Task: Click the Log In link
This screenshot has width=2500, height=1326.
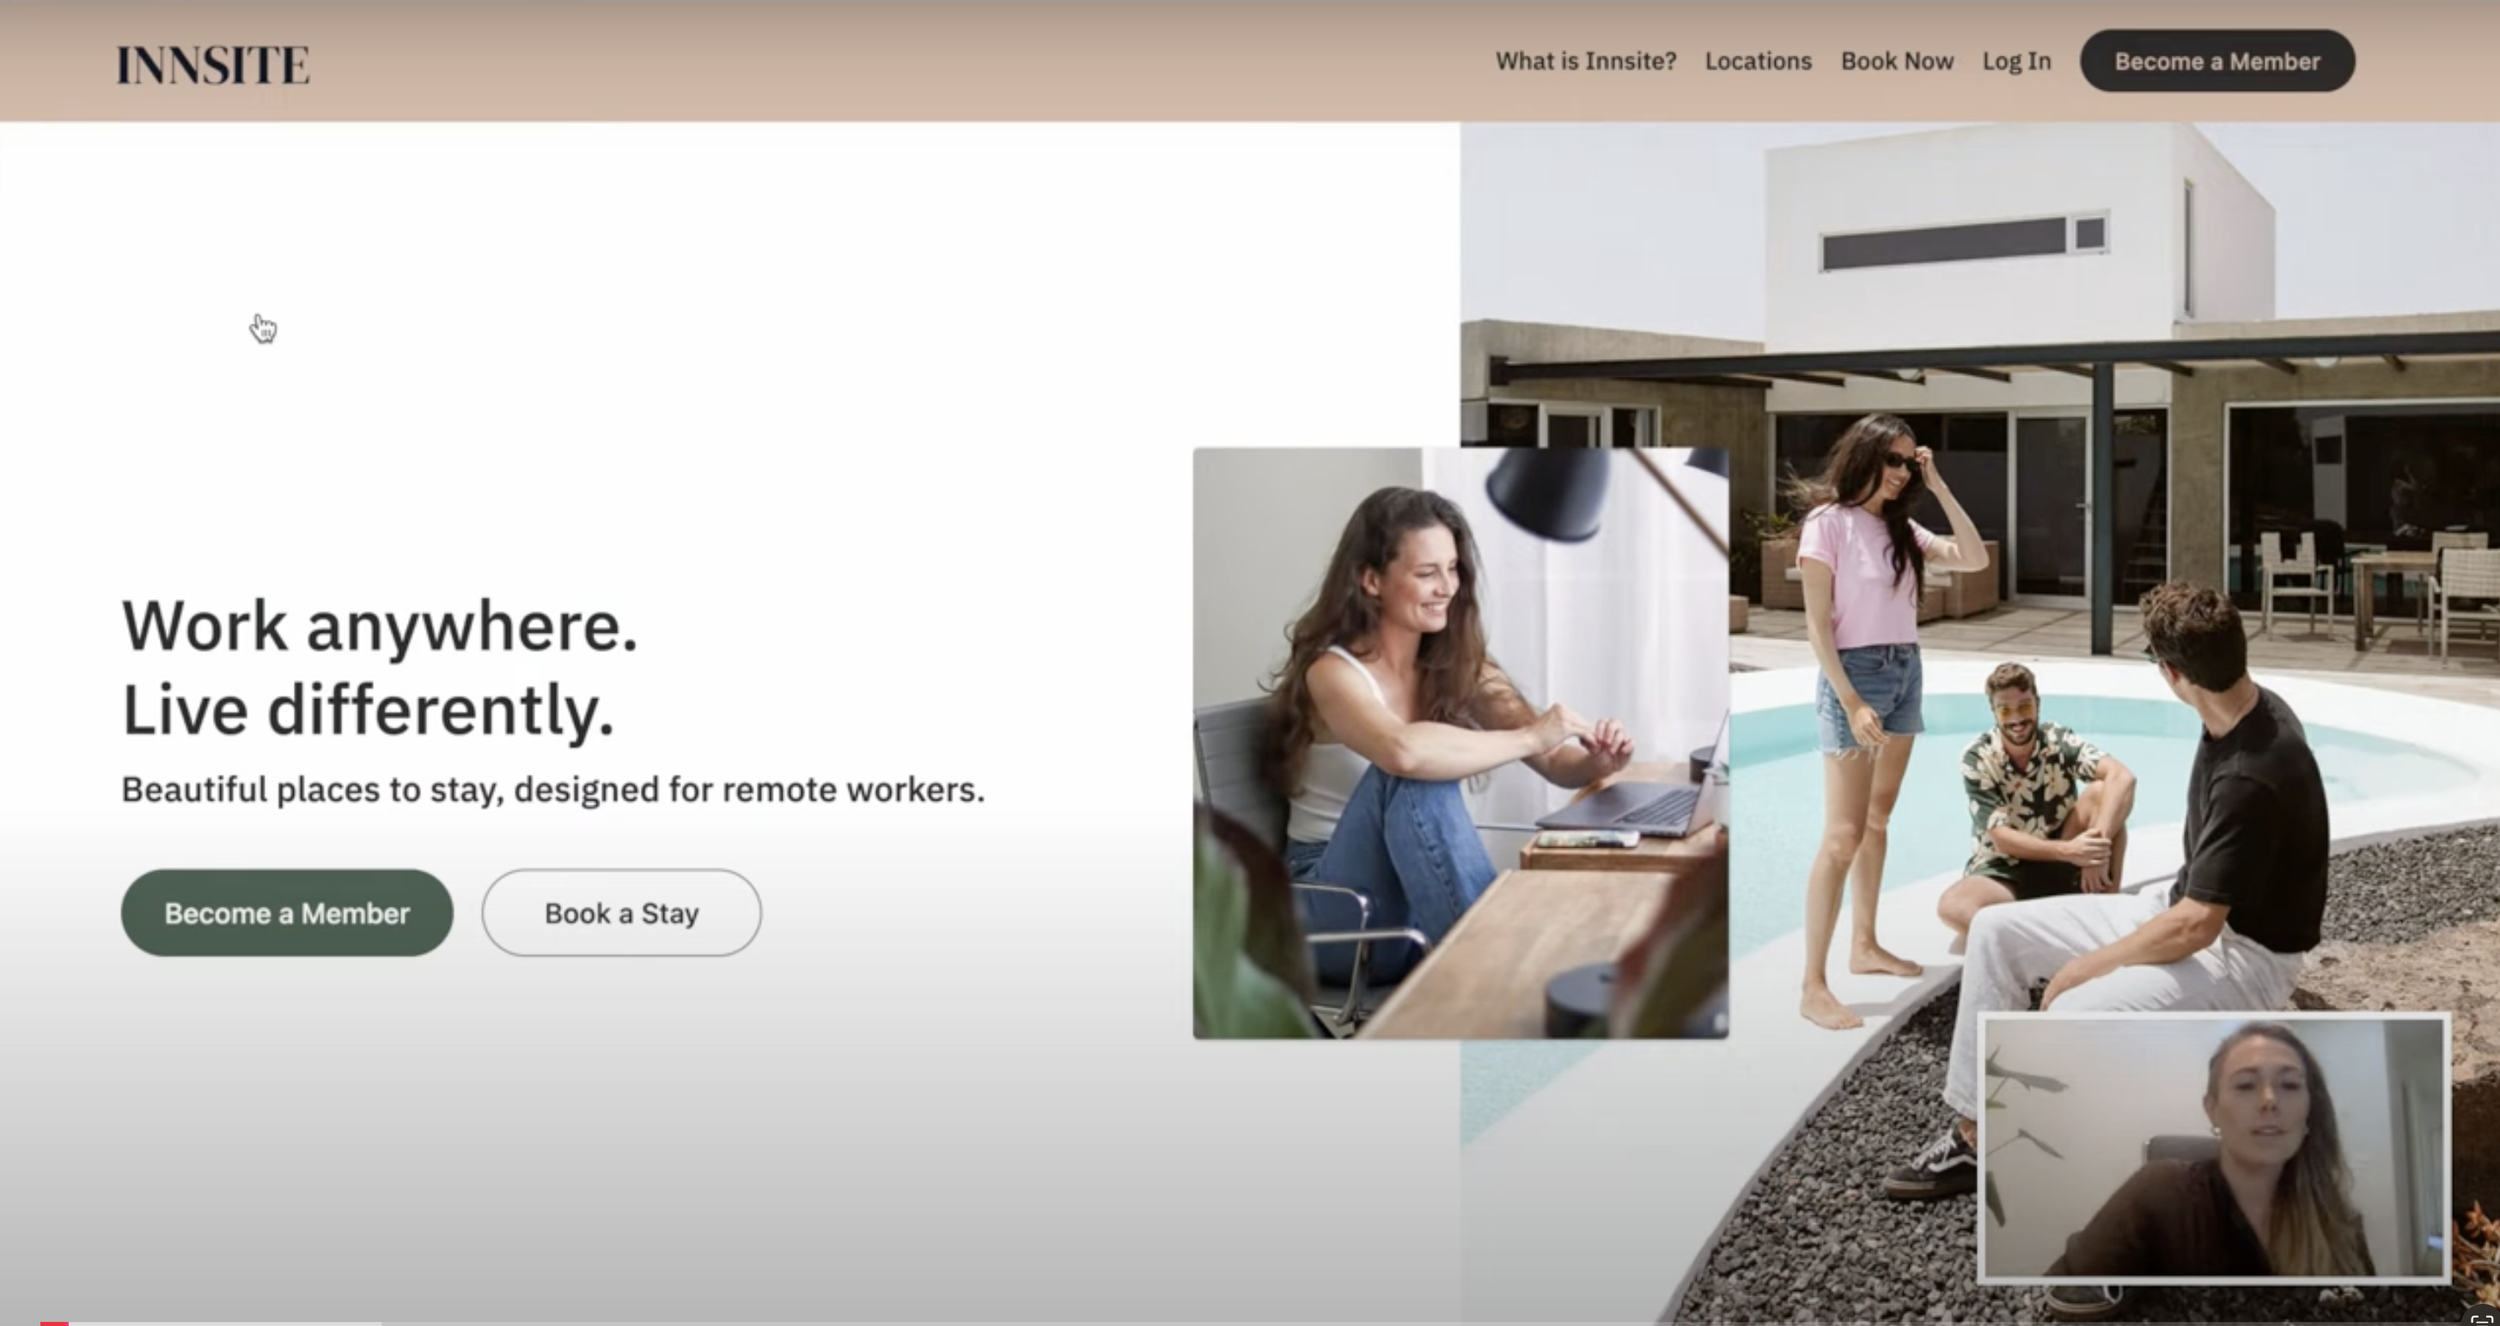Action: click(x=2016, y=61)
